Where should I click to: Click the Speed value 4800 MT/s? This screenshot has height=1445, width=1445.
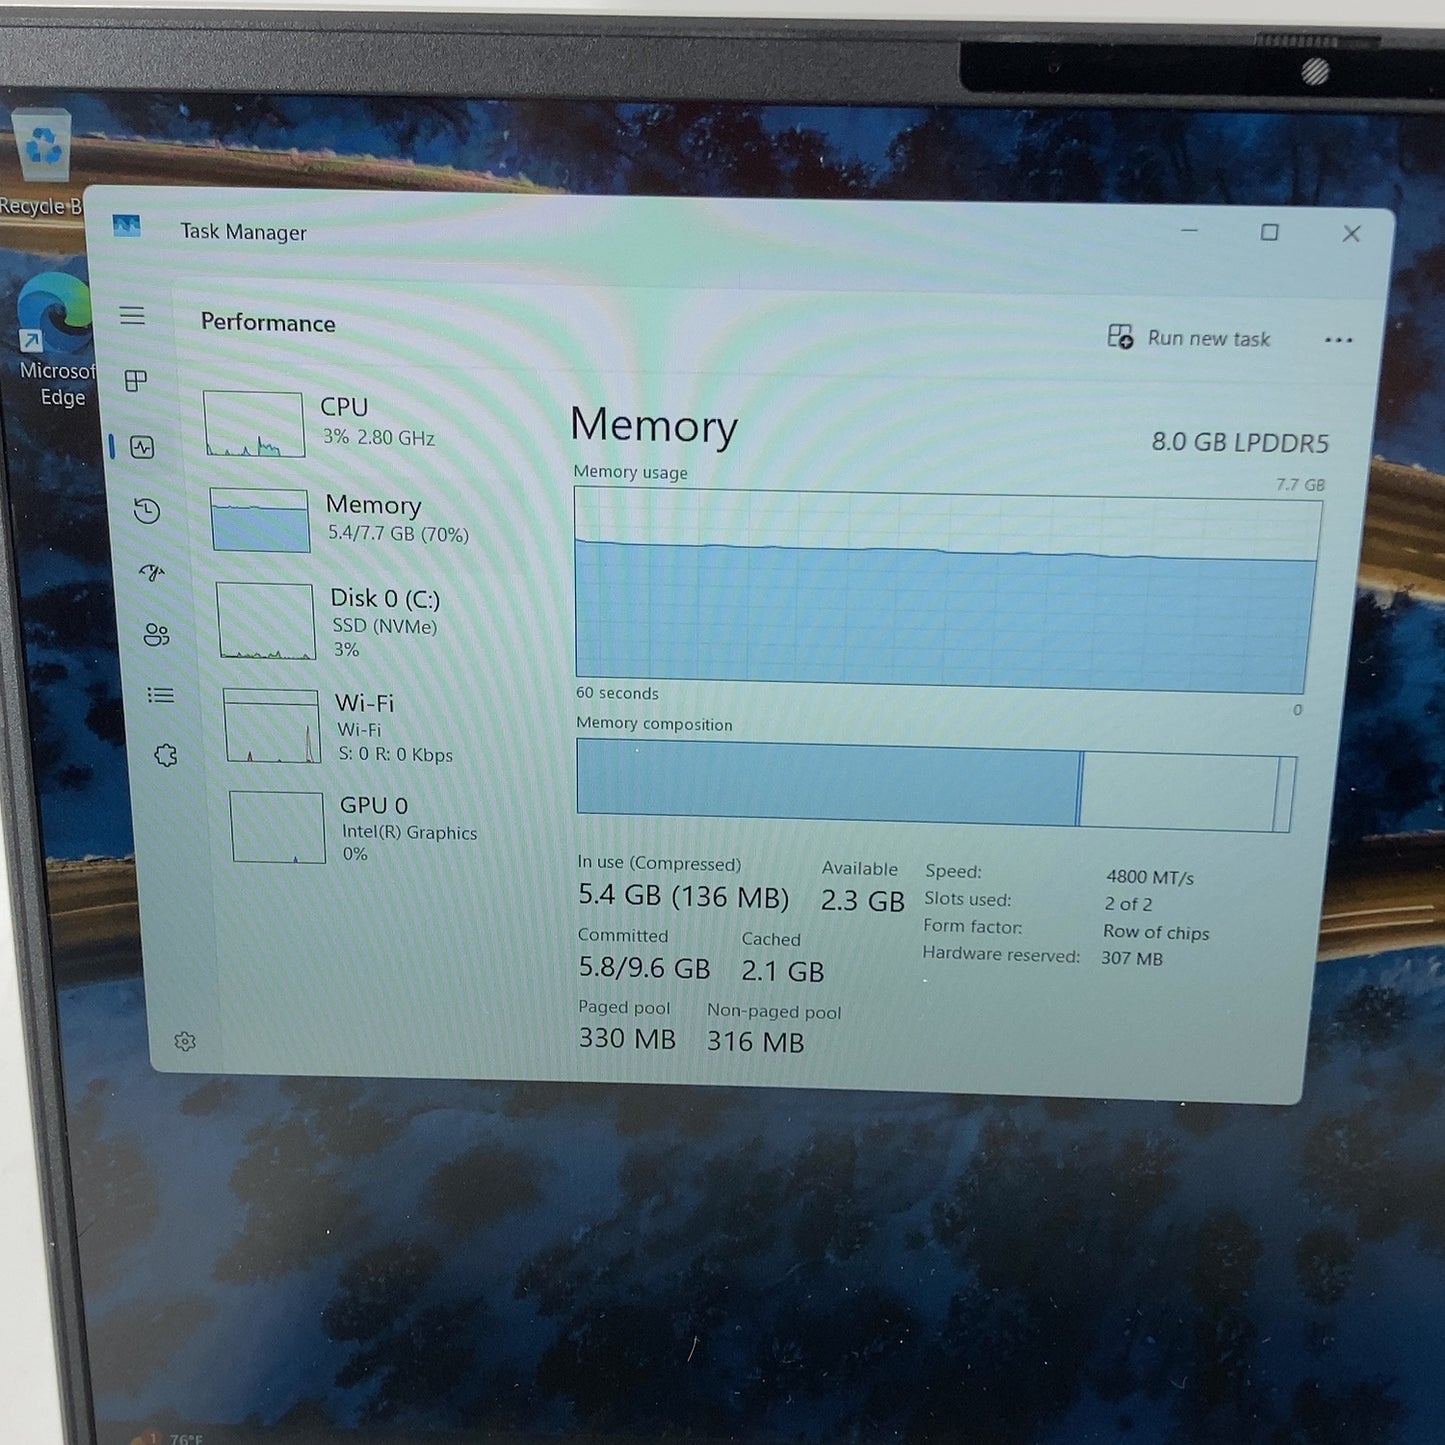click(x=1149, y=877)
